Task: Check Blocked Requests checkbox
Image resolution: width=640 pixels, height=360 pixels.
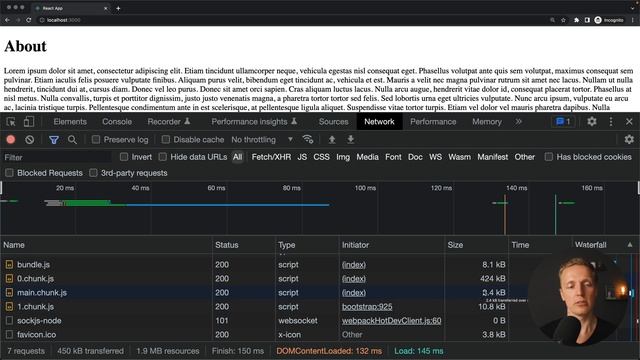Action: tap(9, 173)
